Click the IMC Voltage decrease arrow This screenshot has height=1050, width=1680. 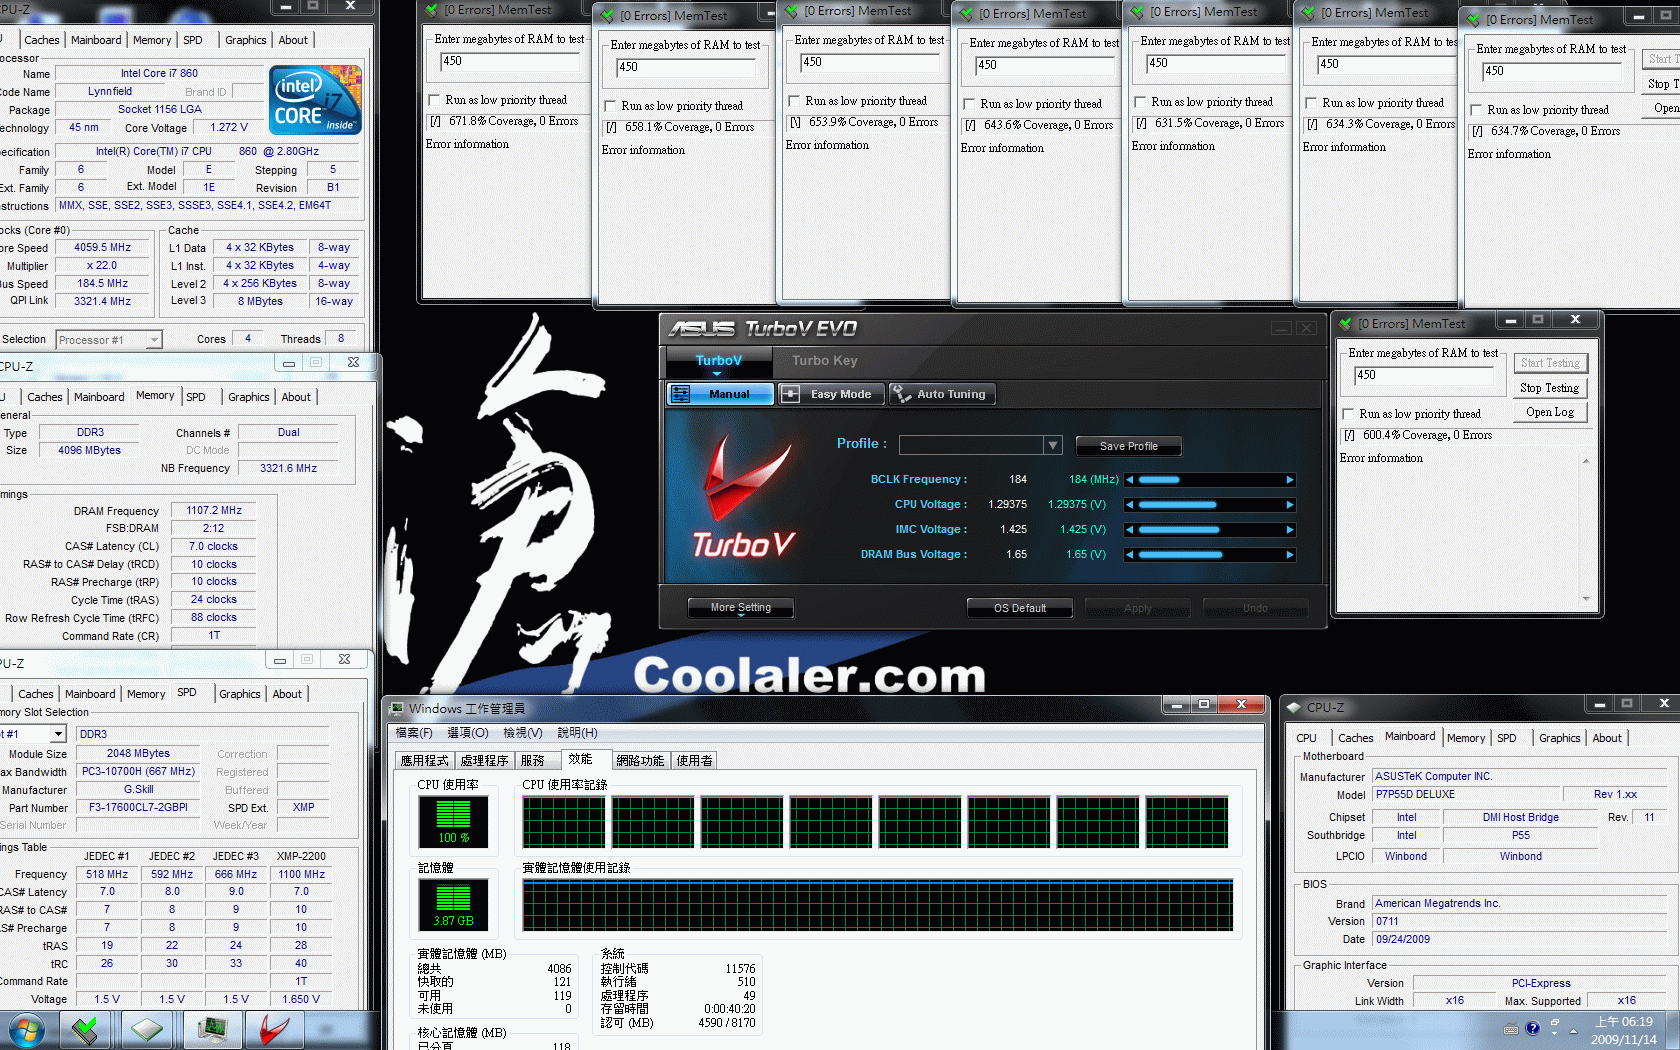coord(1130,530)
